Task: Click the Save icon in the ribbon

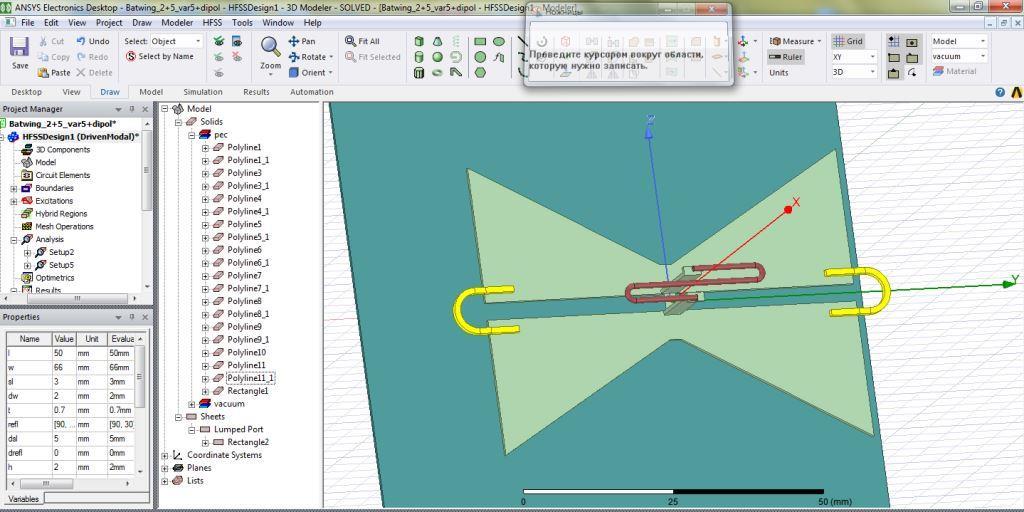Action: coord(19,50)
